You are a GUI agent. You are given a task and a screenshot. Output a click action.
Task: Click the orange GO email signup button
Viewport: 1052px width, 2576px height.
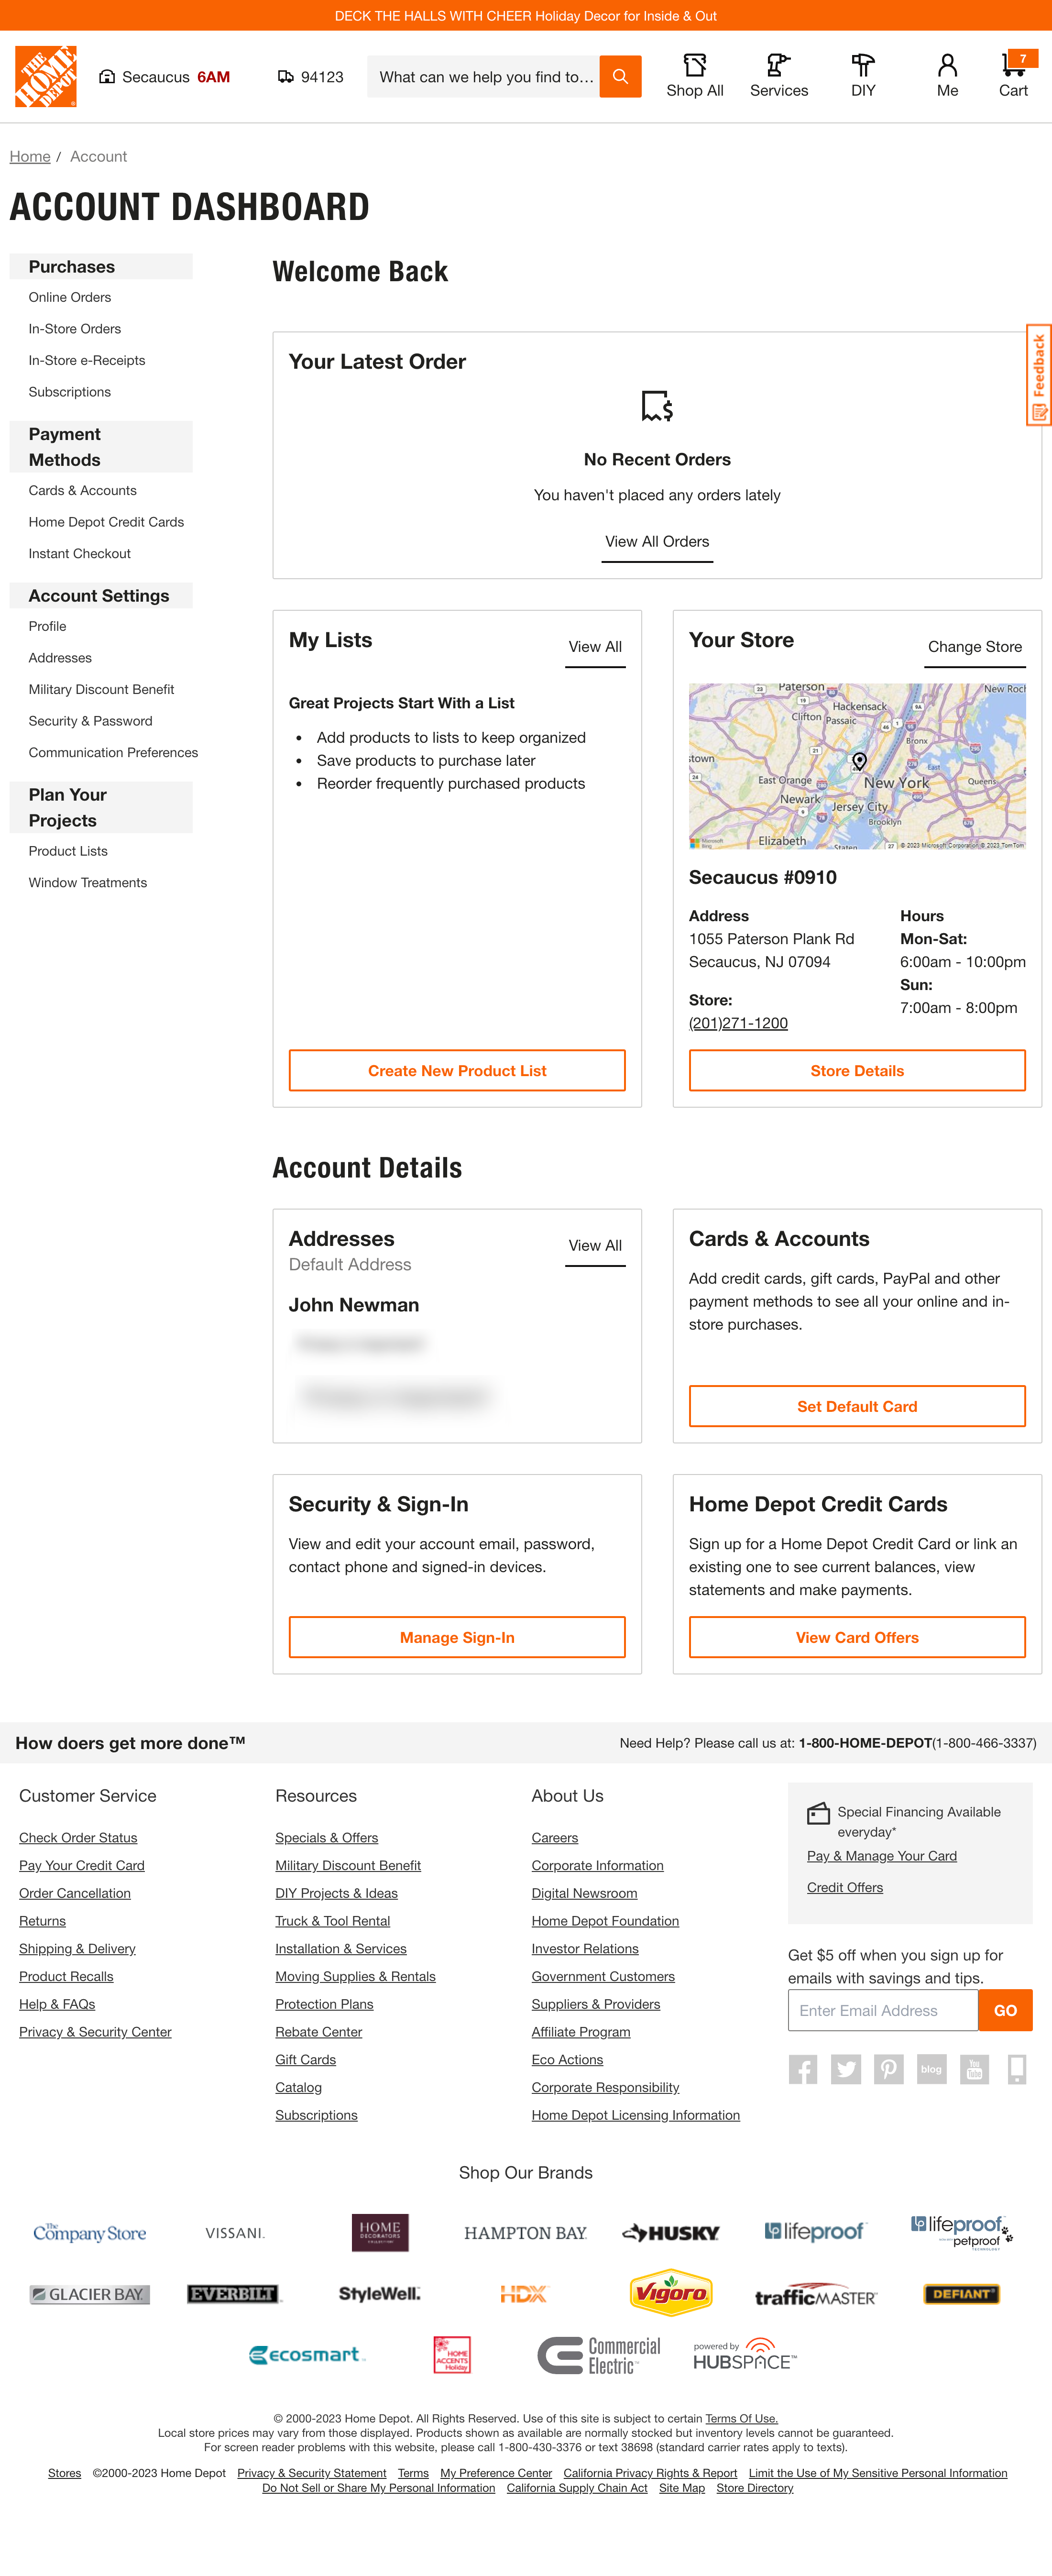click(x=1005, y=2010)
